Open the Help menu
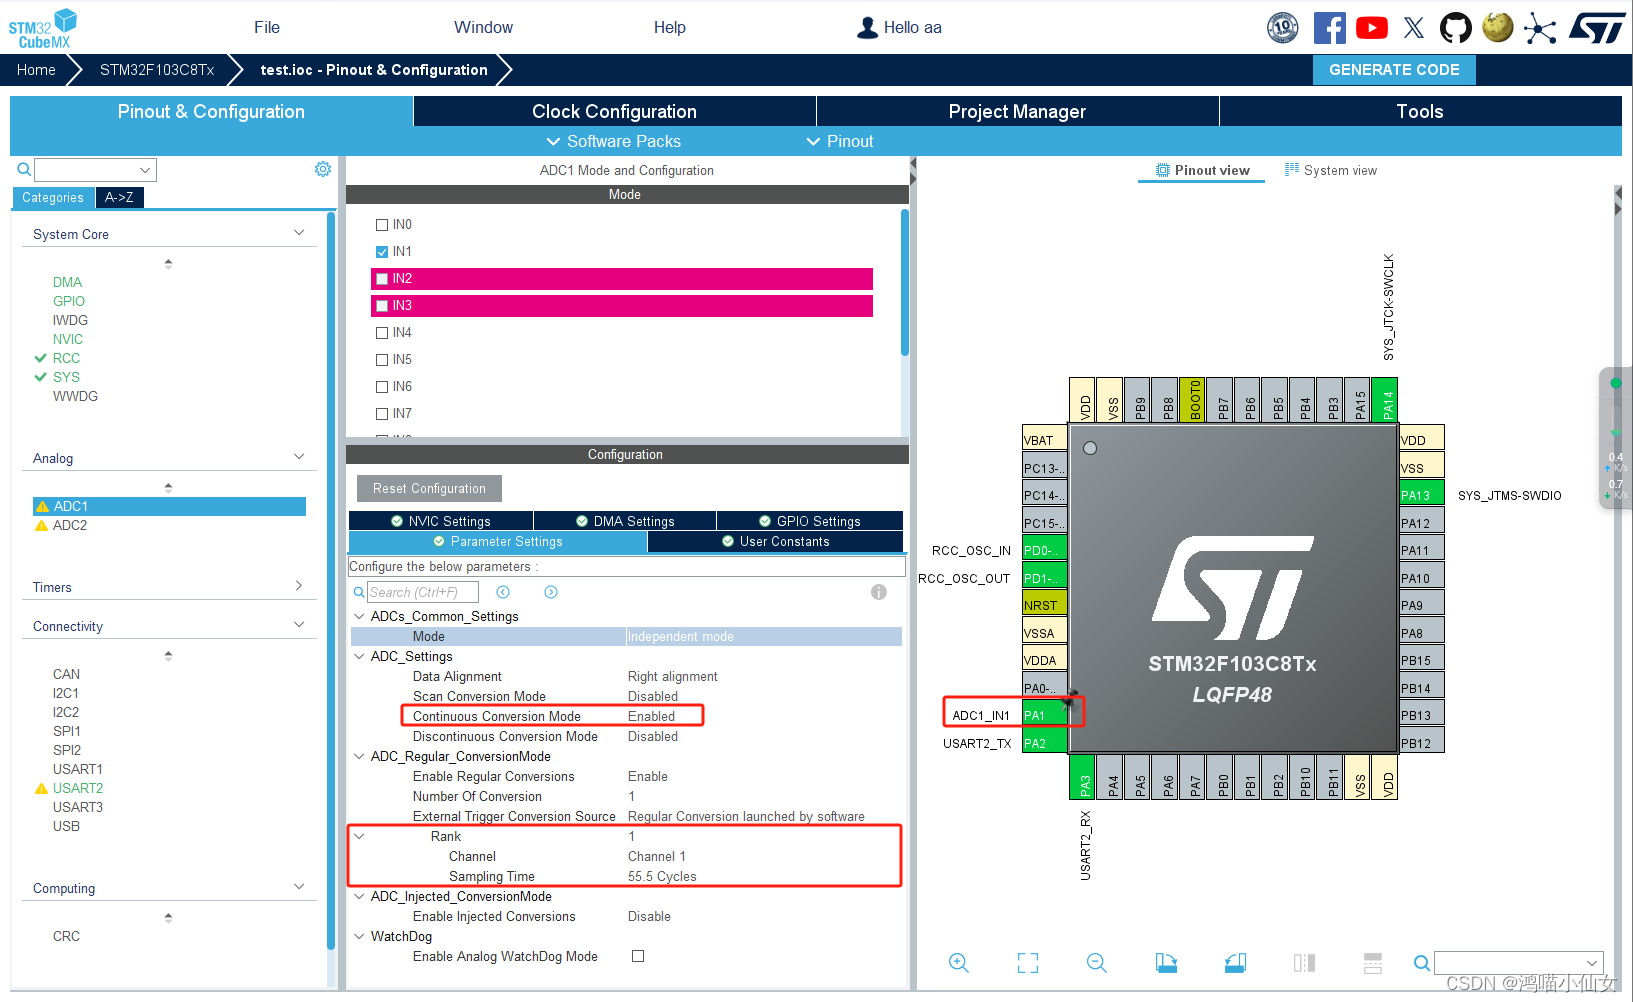The height and width of the screenshot is (1002, 1633). click(x=670, y=28)
